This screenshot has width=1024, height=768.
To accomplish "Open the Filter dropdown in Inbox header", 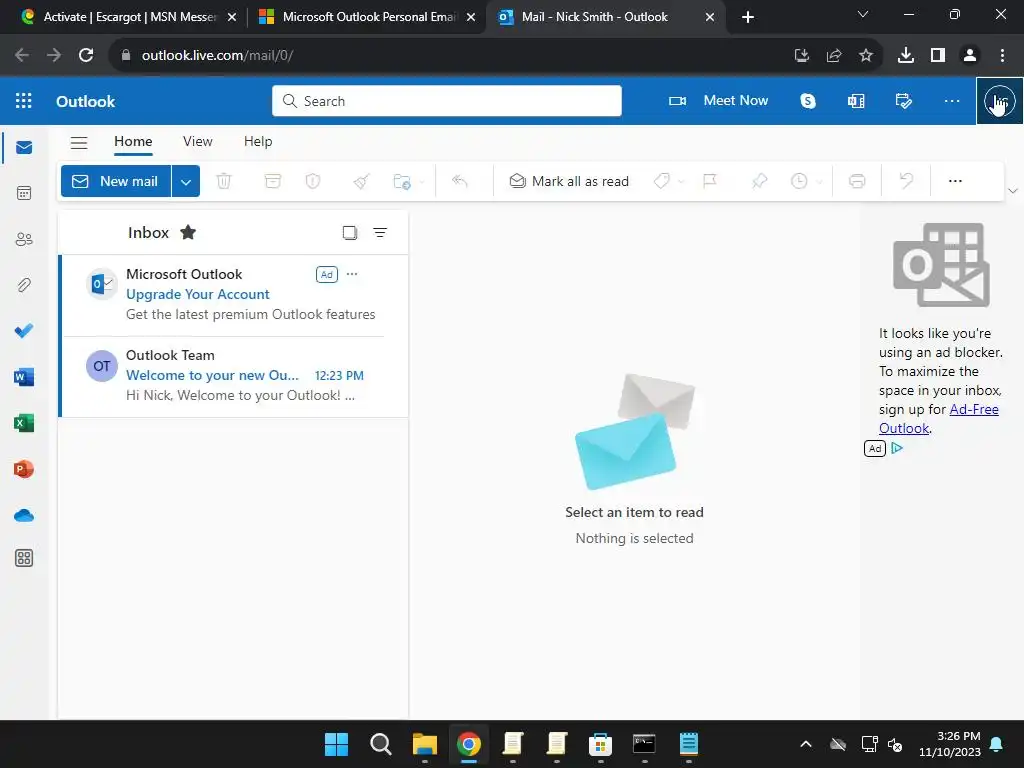I will click(x=380, y=232).
